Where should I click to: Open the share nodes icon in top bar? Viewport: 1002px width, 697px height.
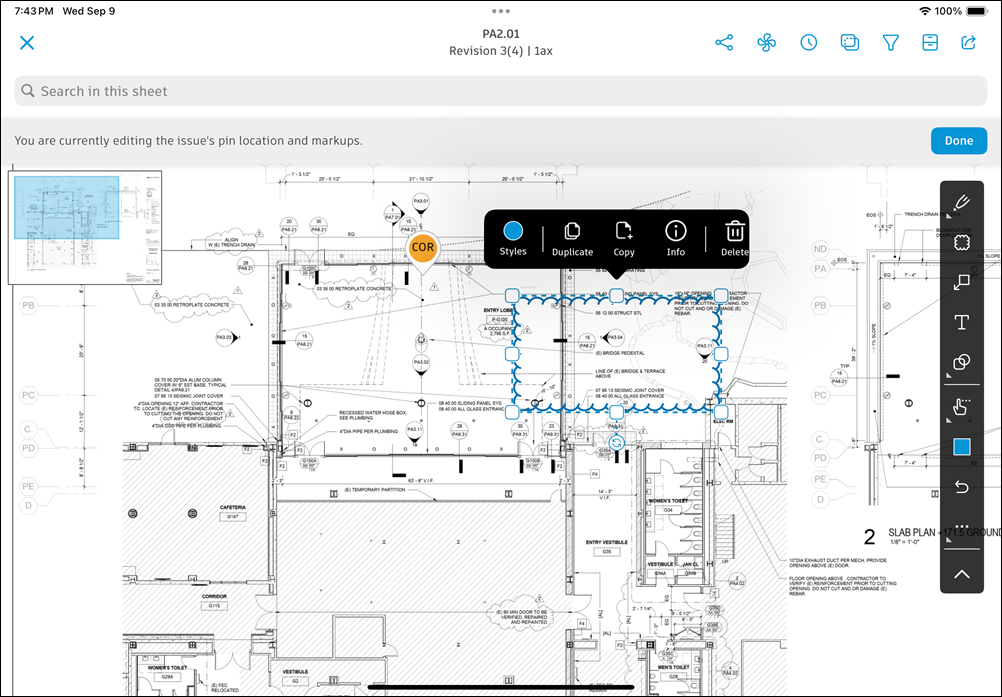pos(724,43)
